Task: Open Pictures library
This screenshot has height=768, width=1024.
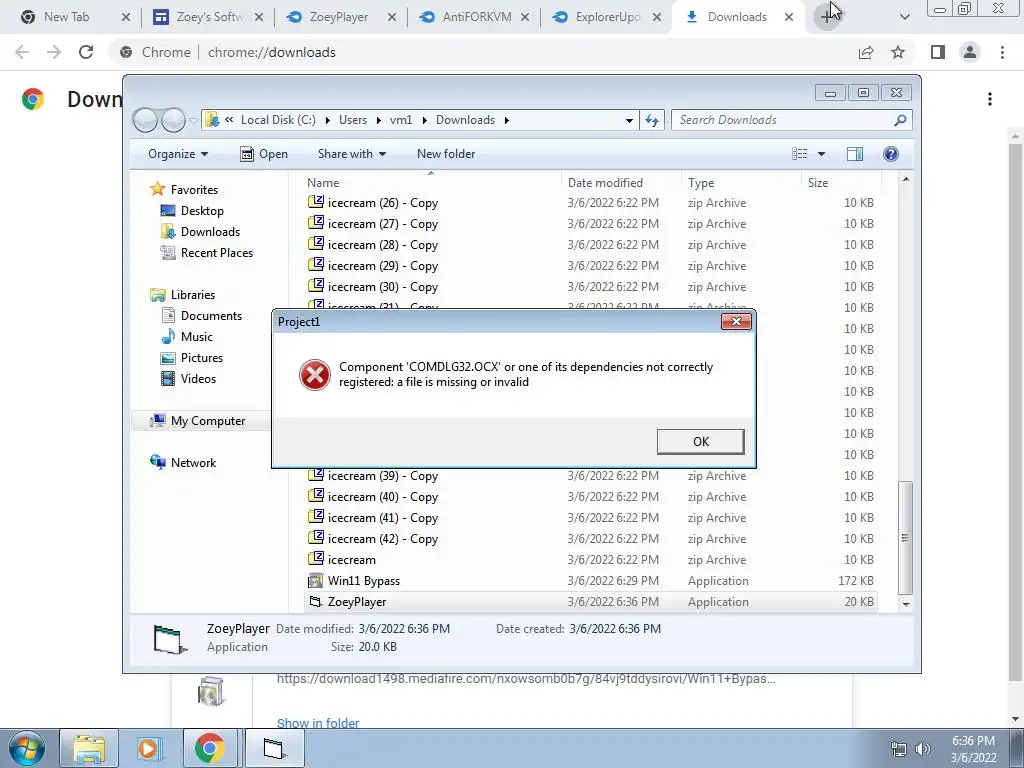Action: [201, 358]
